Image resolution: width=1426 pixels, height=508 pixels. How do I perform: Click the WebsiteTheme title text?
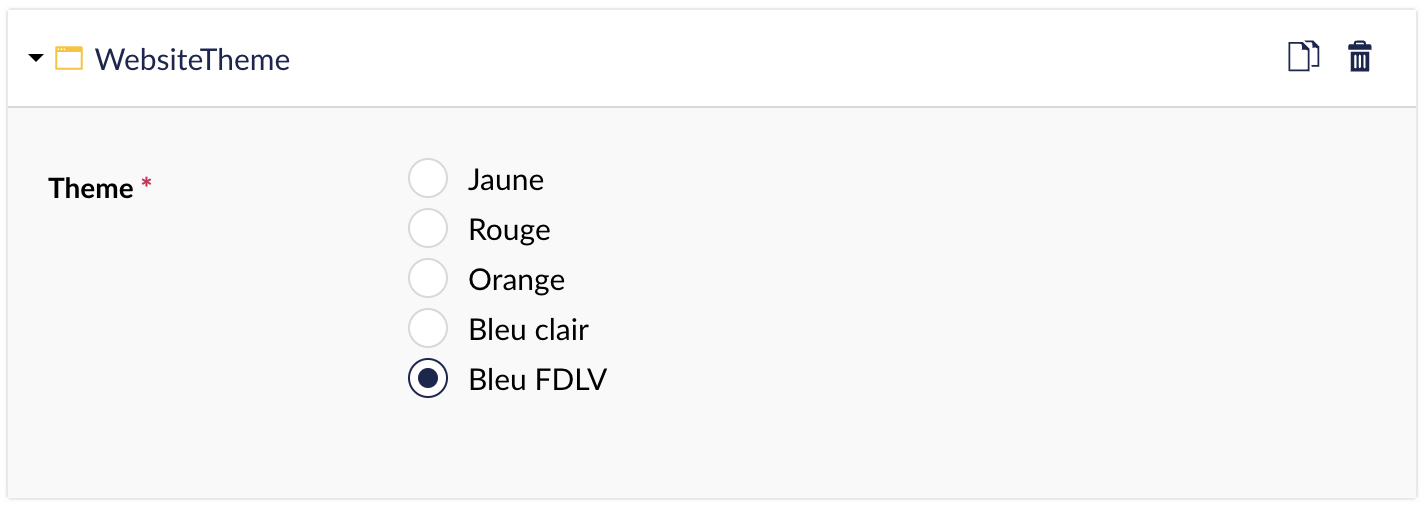(192, 59)
